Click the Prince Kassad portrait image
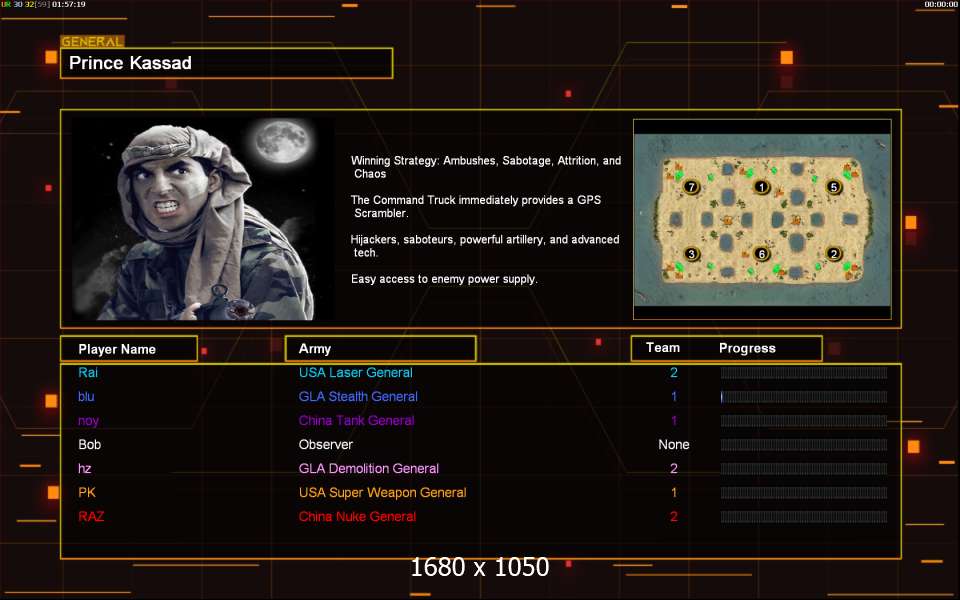960x600 pixels. 203,219
